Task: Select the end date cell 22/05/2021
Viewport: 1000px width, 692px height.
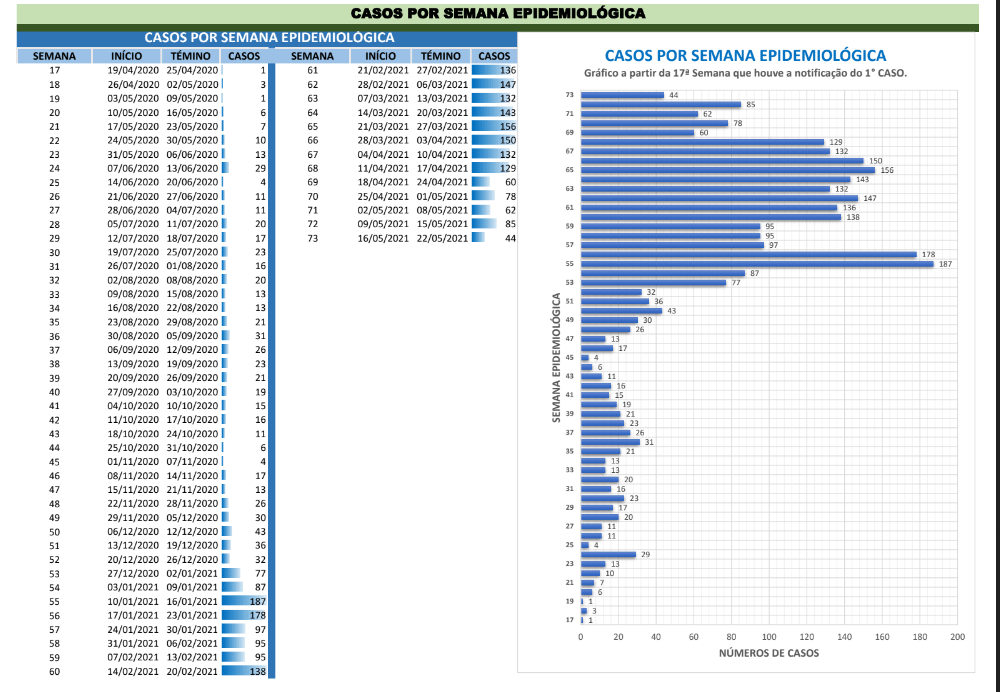Action: [441, 238]
